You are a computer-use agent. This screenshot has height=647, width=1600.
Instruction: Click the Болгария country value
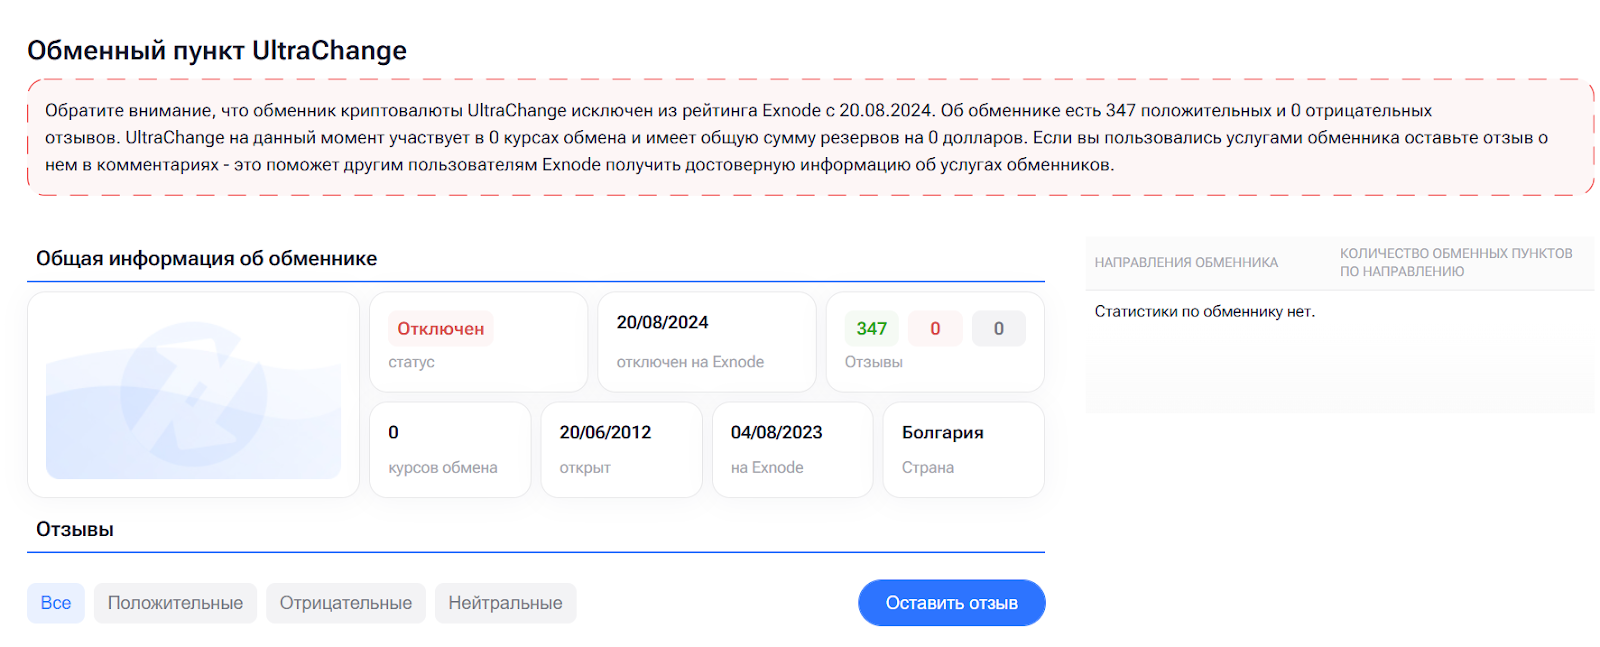pyautogui.click(x=943, y=433)
